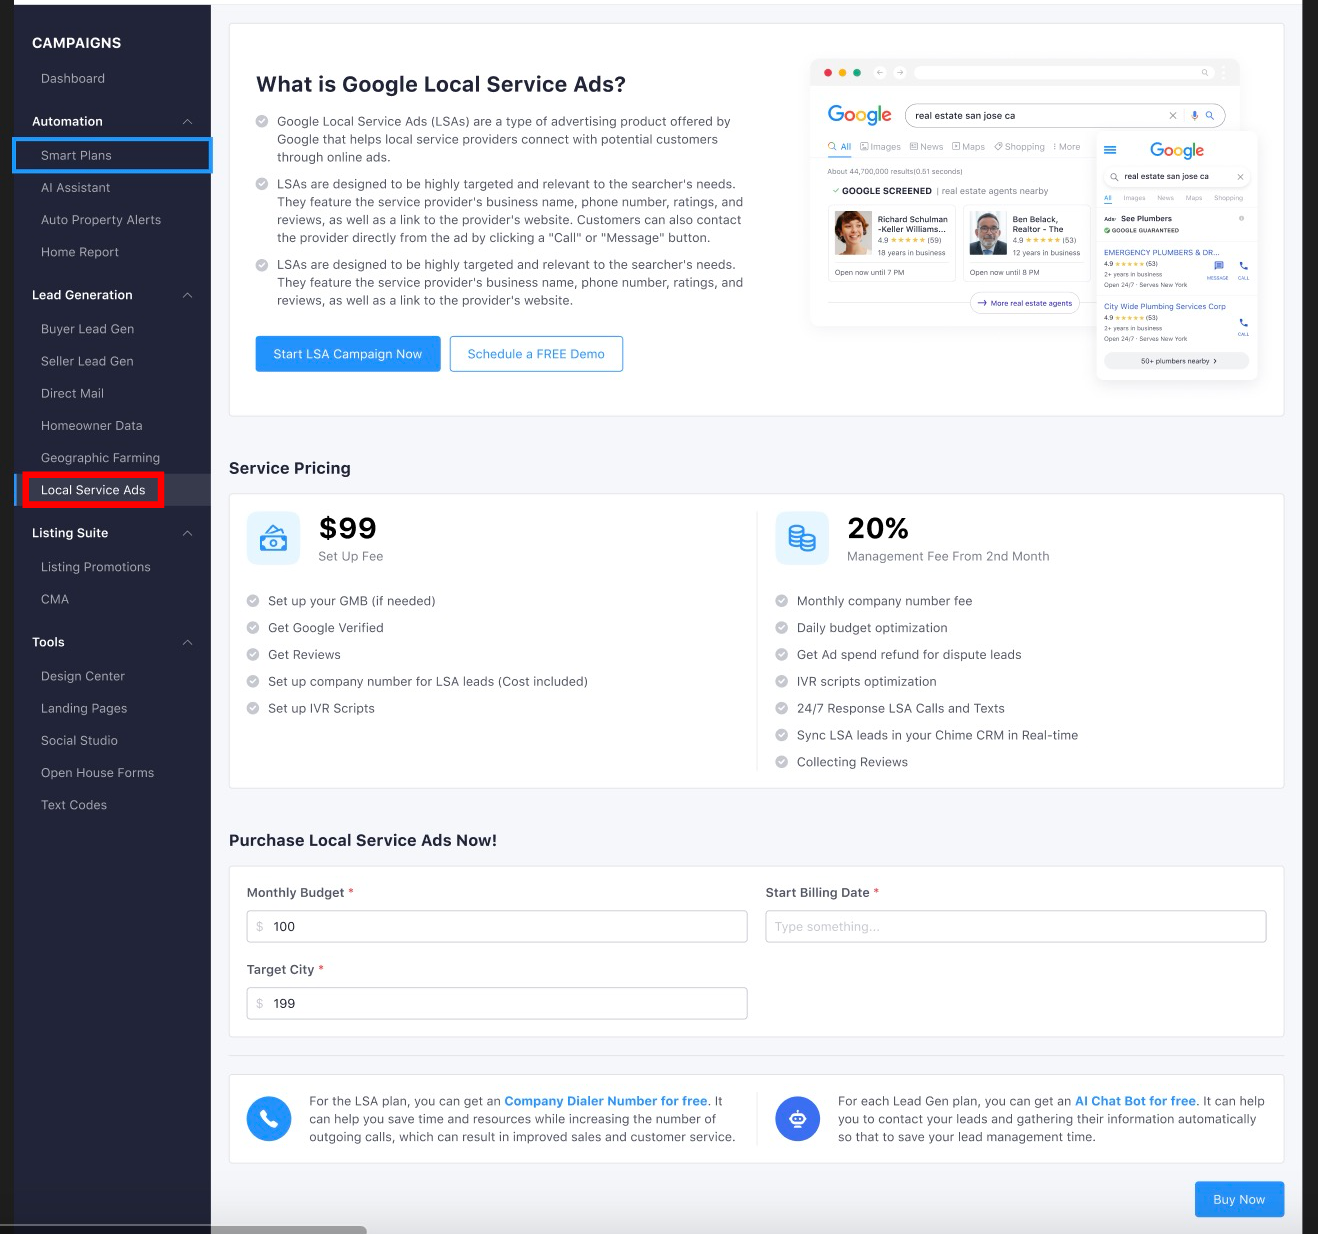Open Listing Promotions

click(96, 567)
